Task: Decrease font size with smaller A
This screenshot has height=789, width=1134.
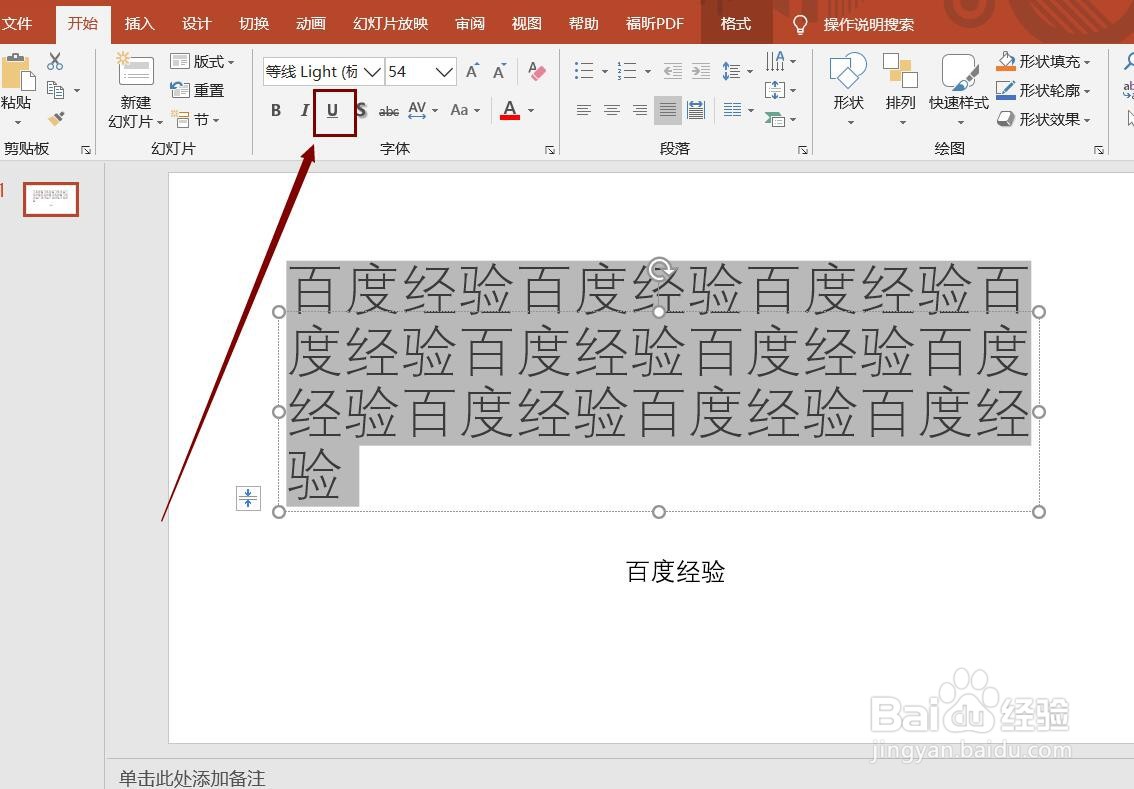Action: (x=500, y=71)
